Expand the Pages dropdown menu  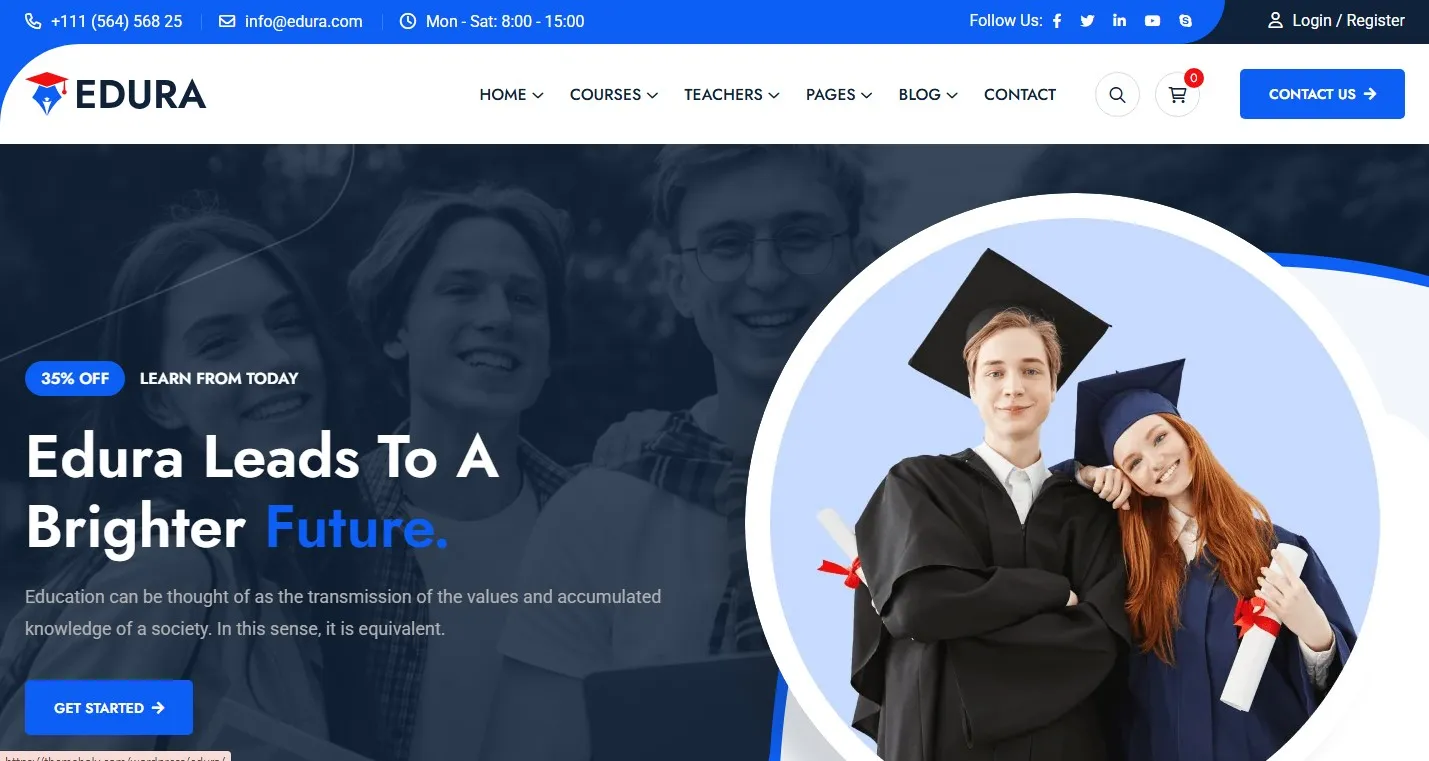click(x=839, y=94)
